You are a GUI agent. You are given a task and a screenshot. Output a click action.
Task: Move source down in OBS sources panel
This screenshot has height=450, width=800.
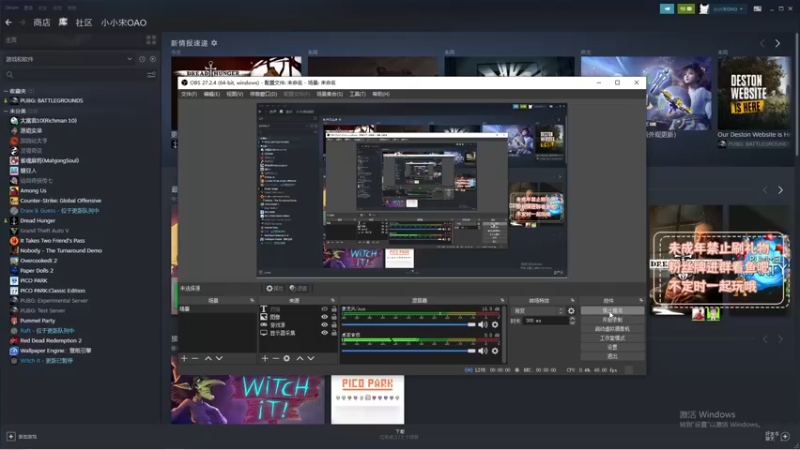(311, 359)
